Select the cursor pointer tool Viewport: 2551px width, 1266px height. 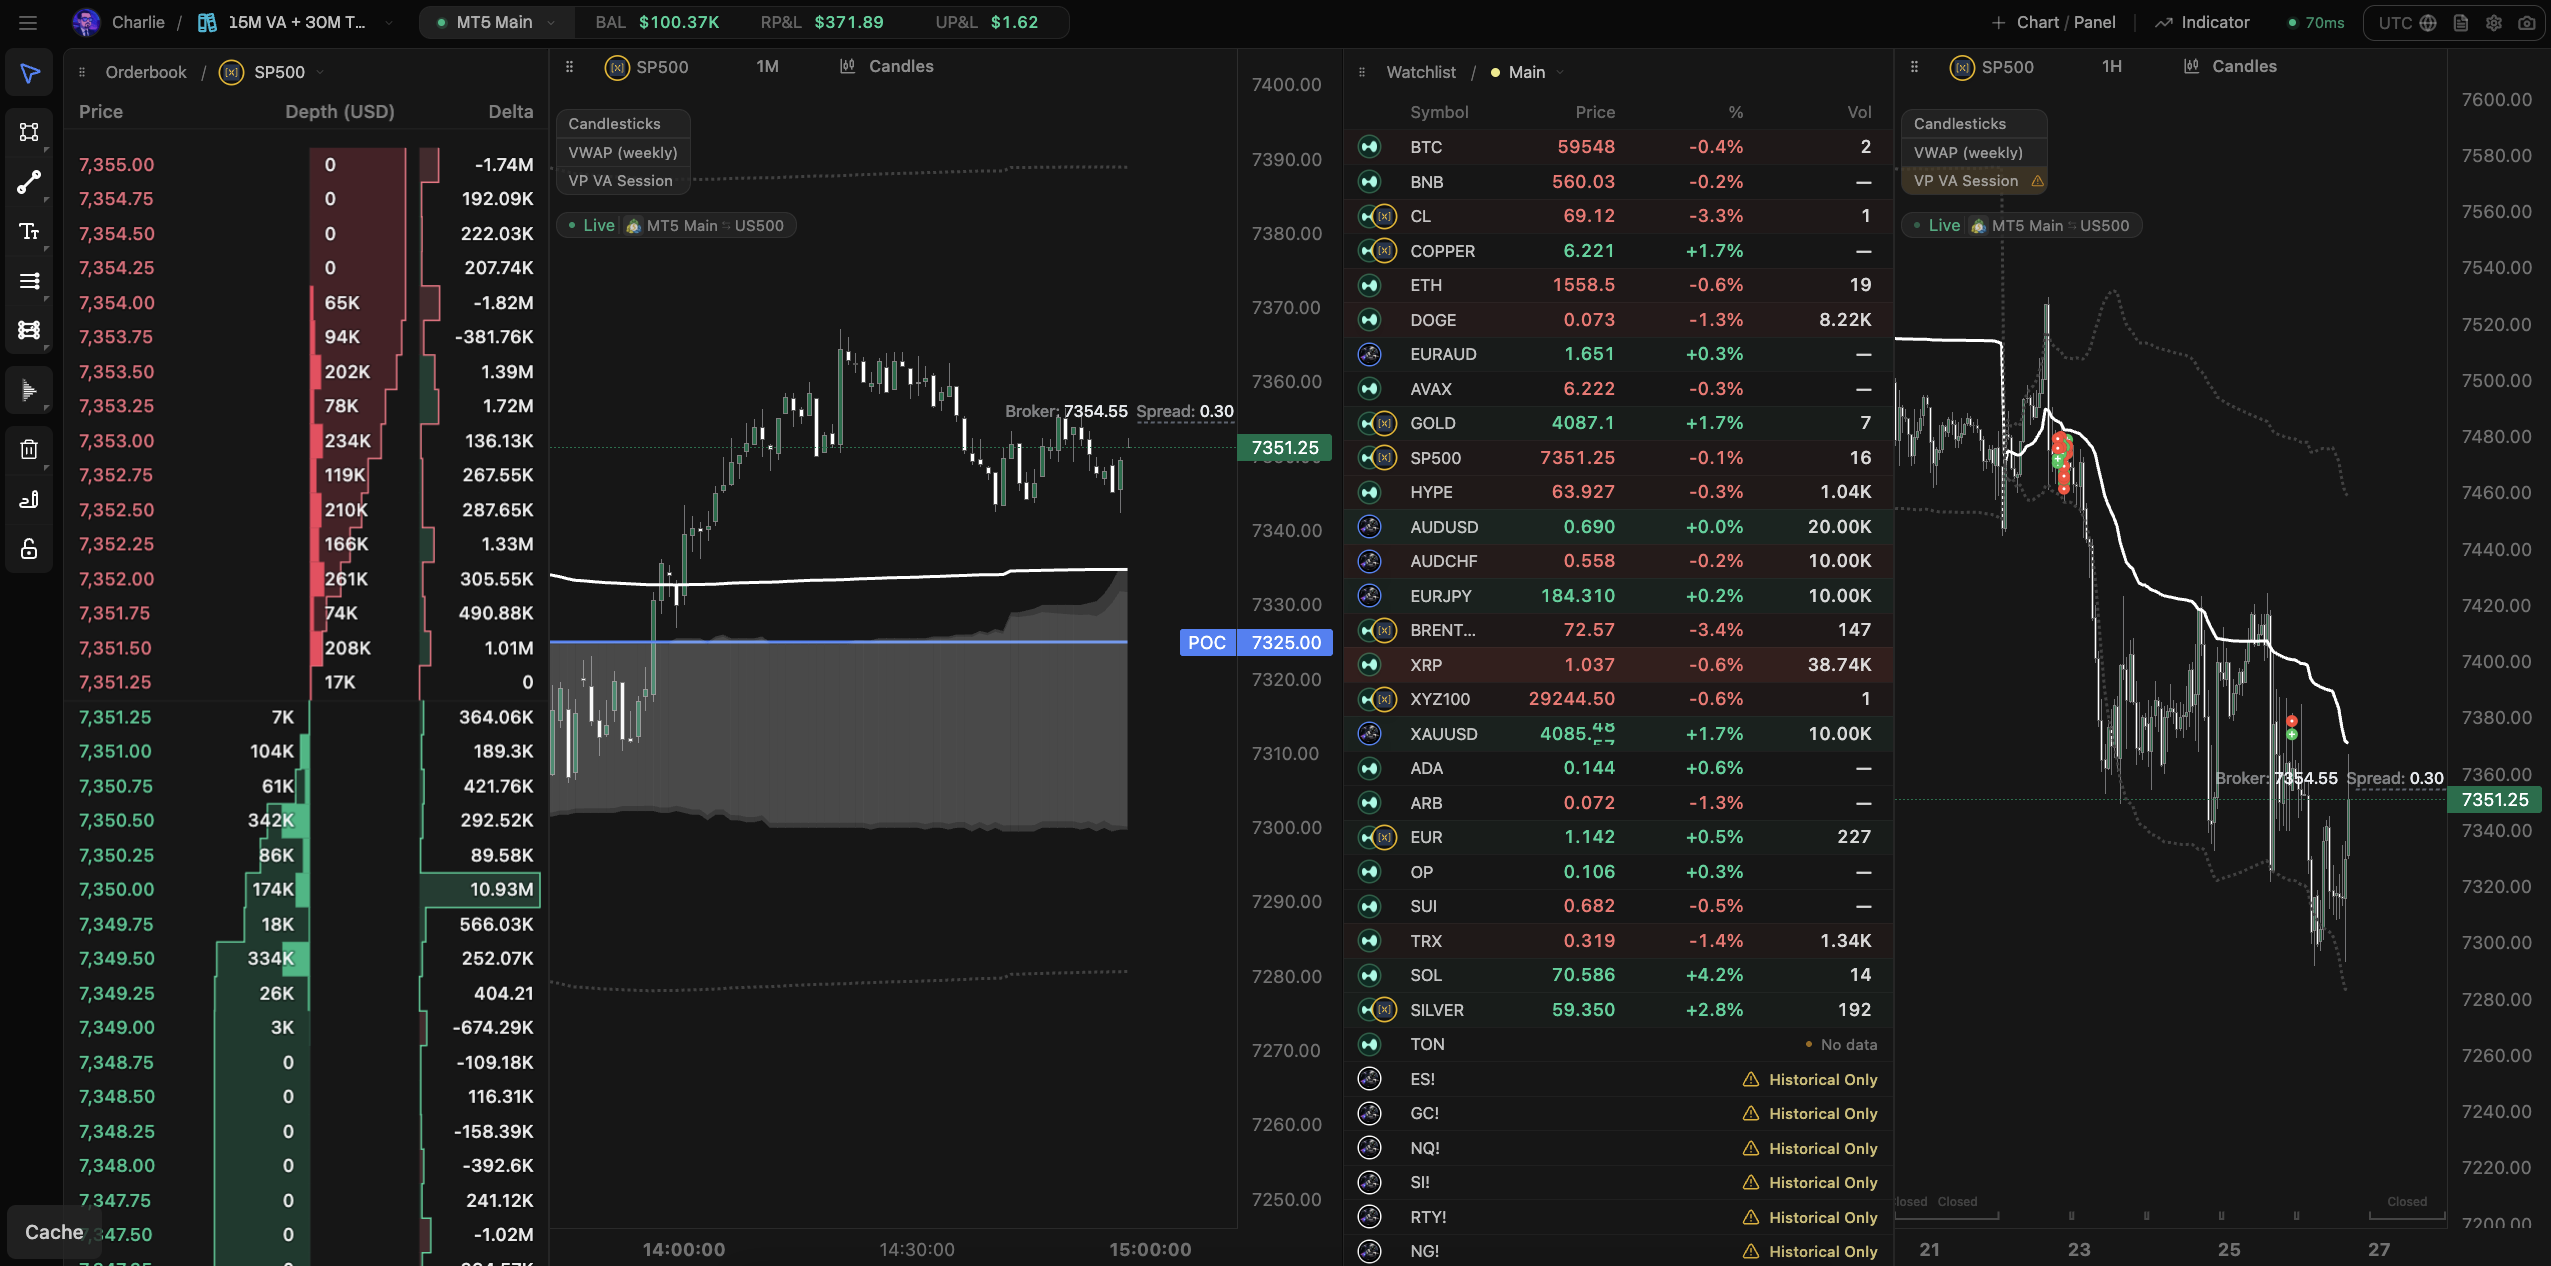coord(29,73)
